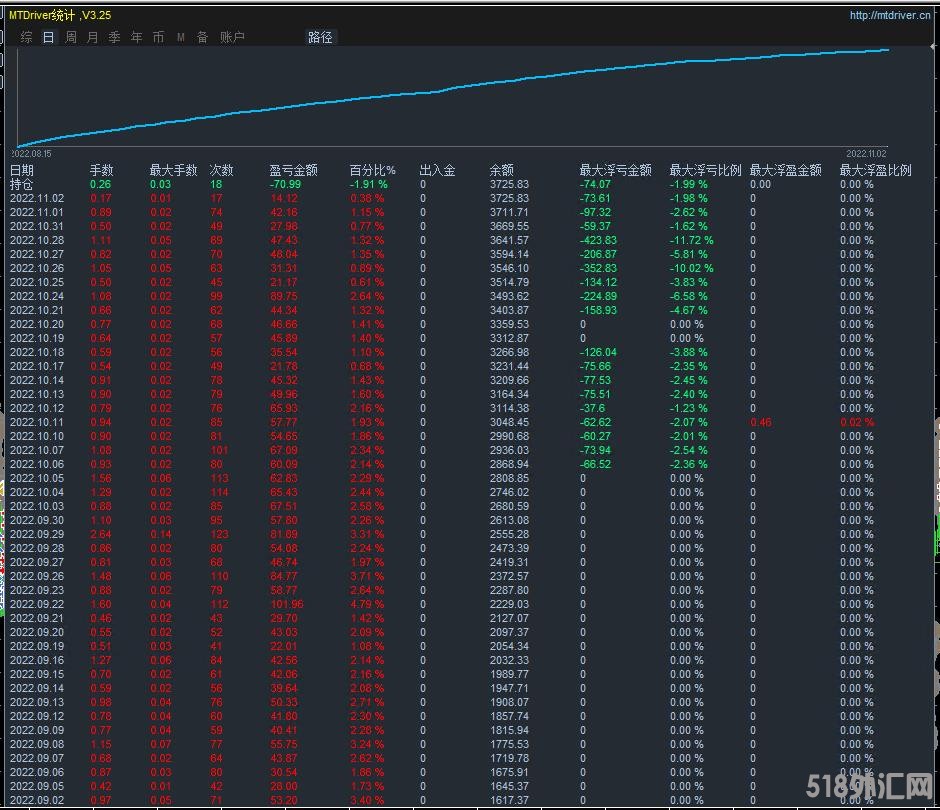Click the date 2022.10.11 row
940x810 pixels.
(37, 422)
